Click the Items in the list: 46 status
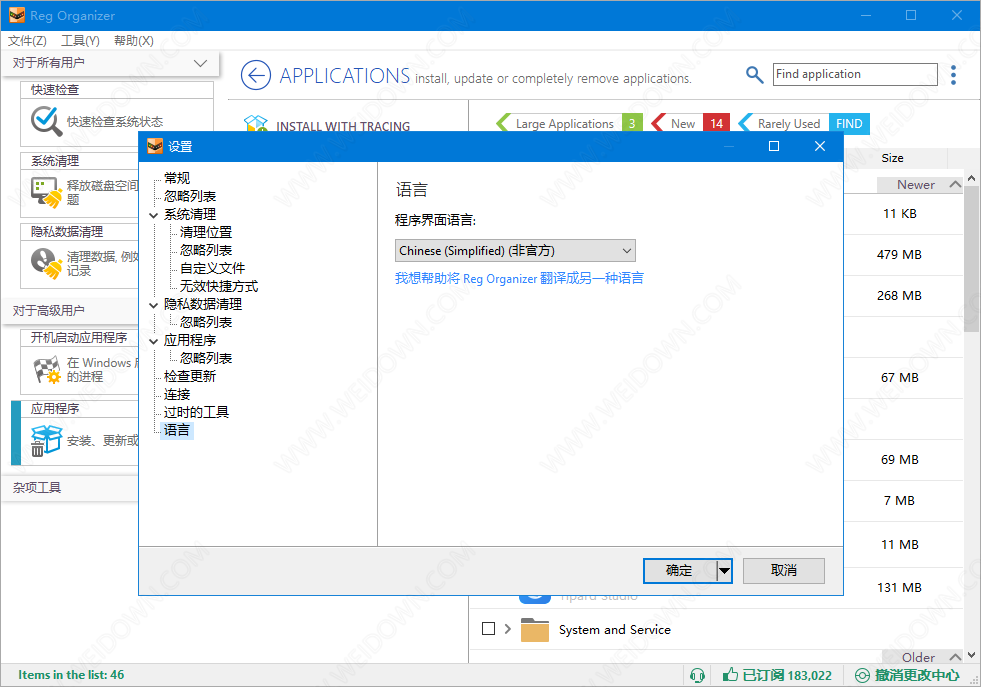 click(71, 675)
